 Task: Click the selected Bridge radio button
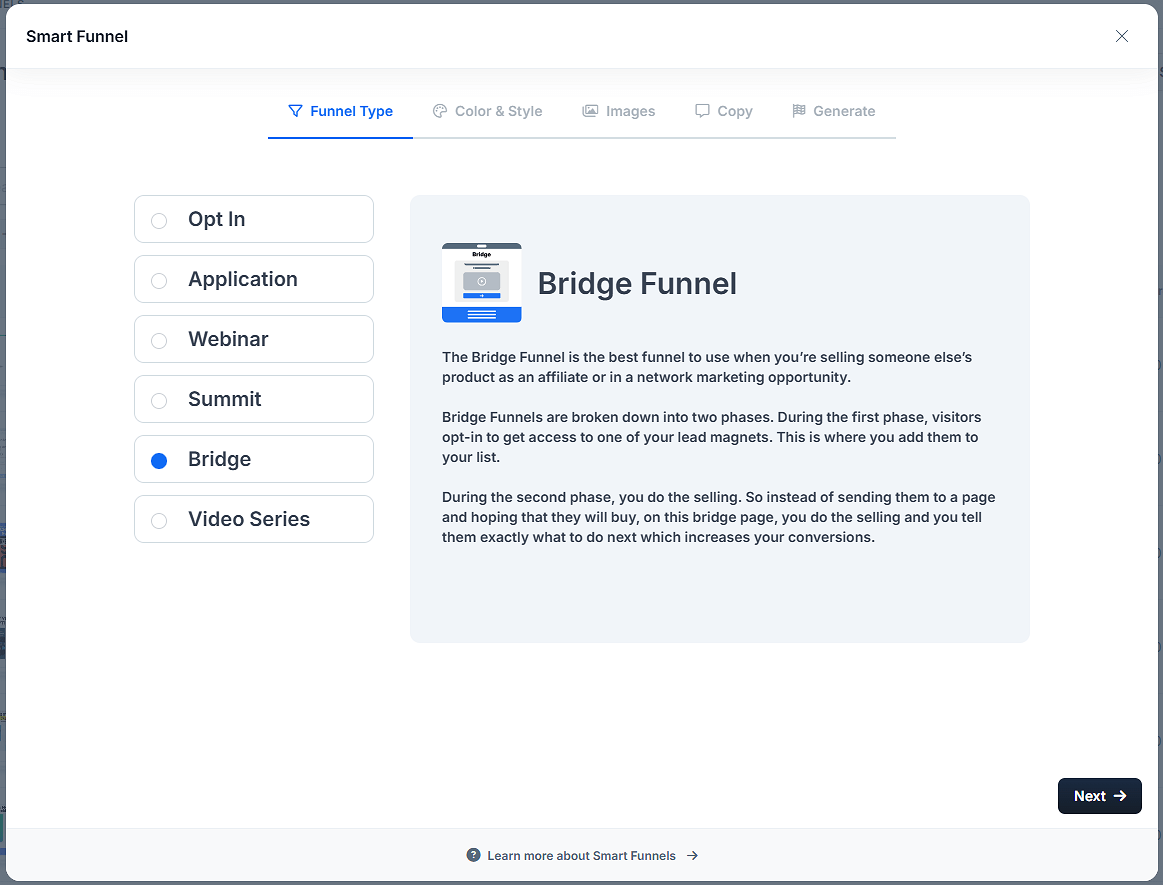(159, 461)
